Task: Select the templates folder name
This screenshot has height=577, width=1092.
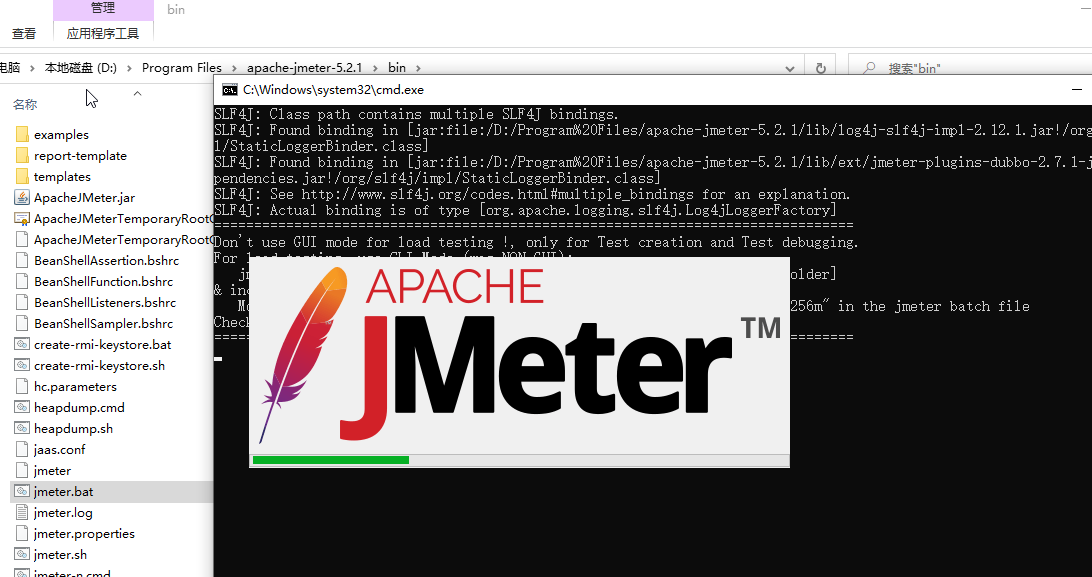Action: (62, 176)
